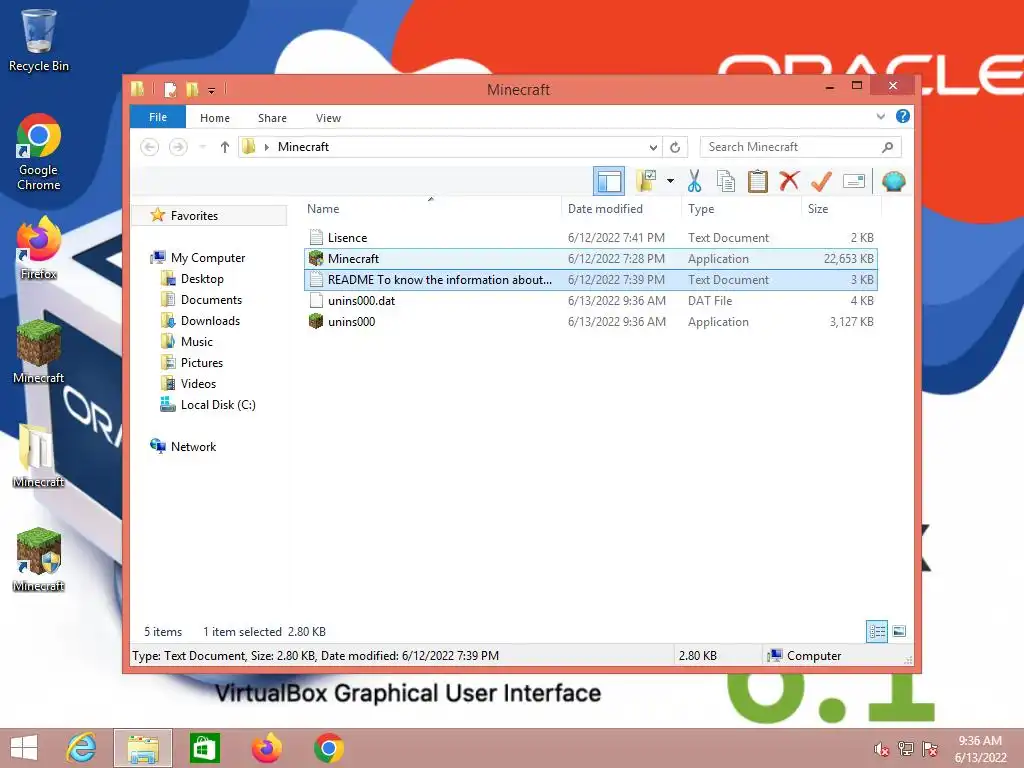This screenshot has width=1024, height=768.
Task: Click Favorites in the navigation pane
Action: coord(209,216)
